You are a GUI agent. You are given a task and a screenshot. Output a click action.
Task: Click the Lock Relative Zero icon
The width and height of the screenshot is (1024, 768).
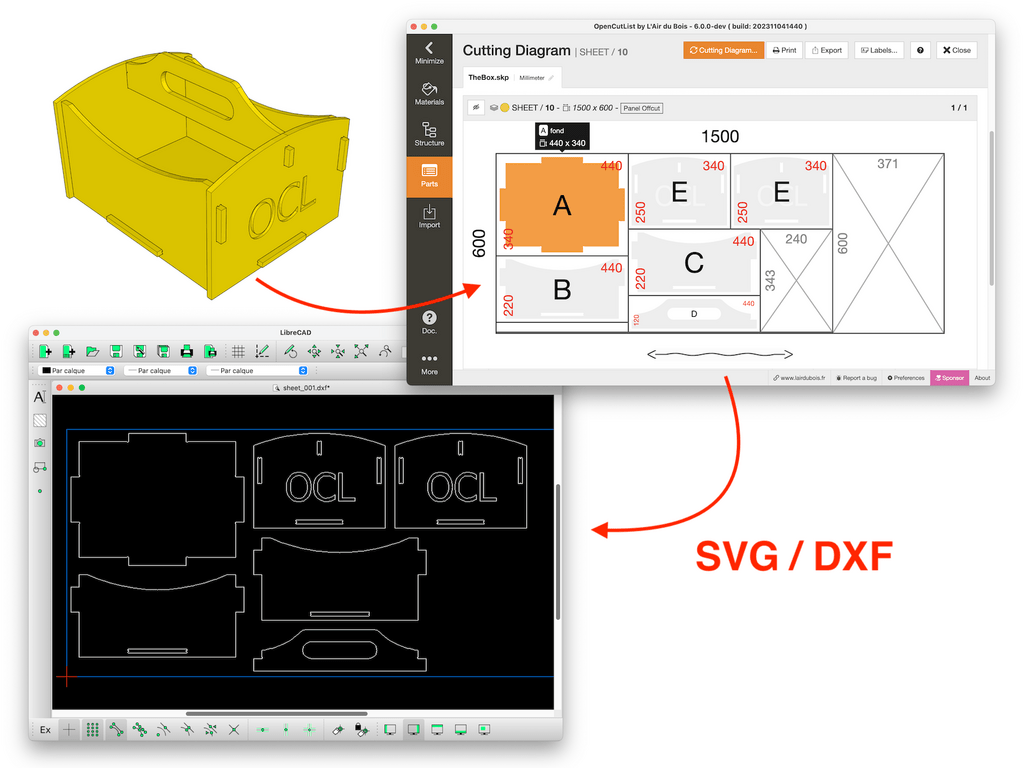tap(361, 729)
